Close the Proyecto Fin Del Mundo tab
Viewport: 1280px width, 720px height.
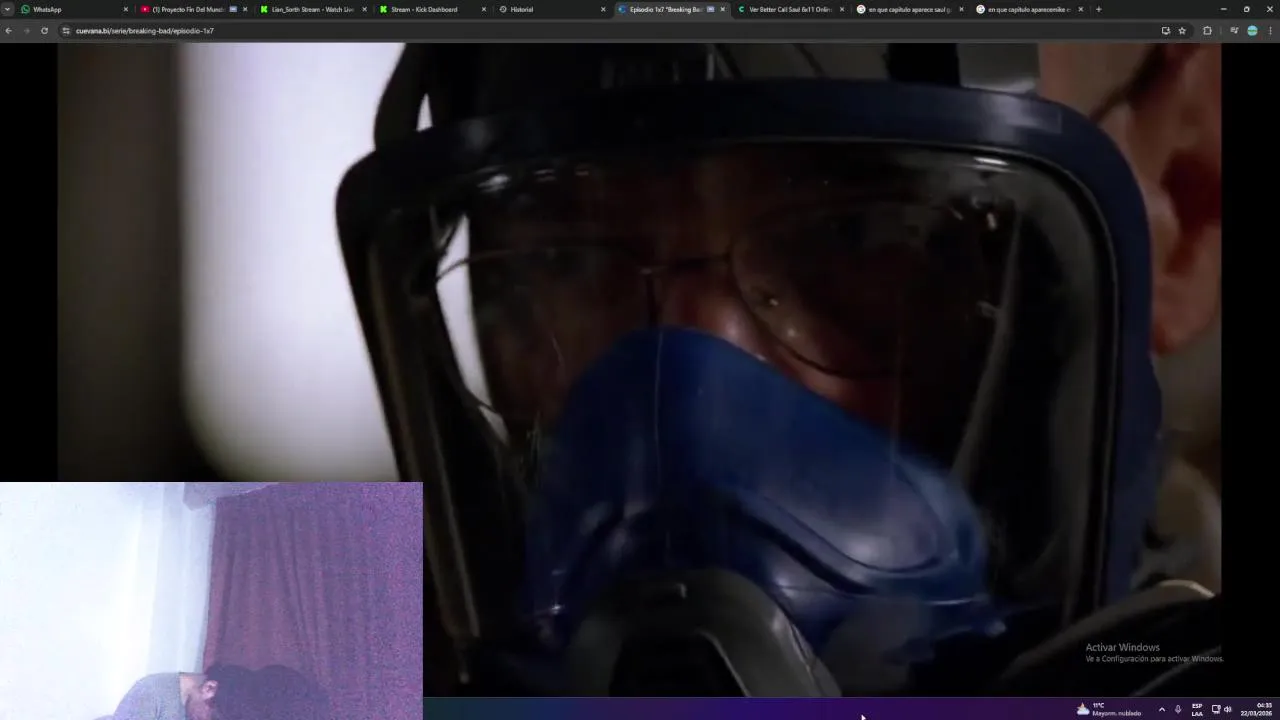click(x=245, y=9)
